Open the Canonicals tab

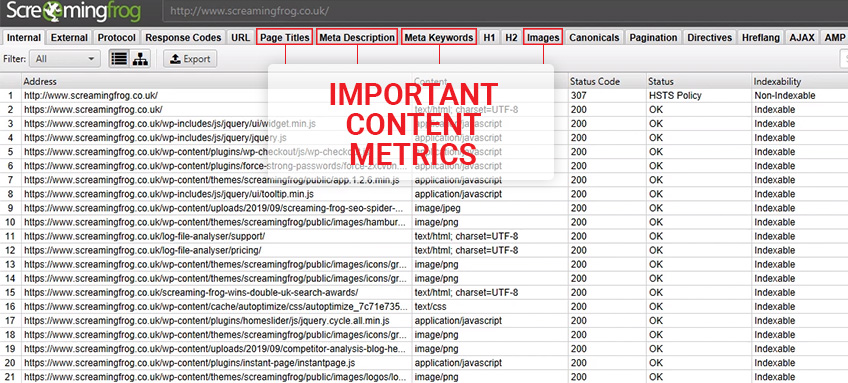click(594, 37)
